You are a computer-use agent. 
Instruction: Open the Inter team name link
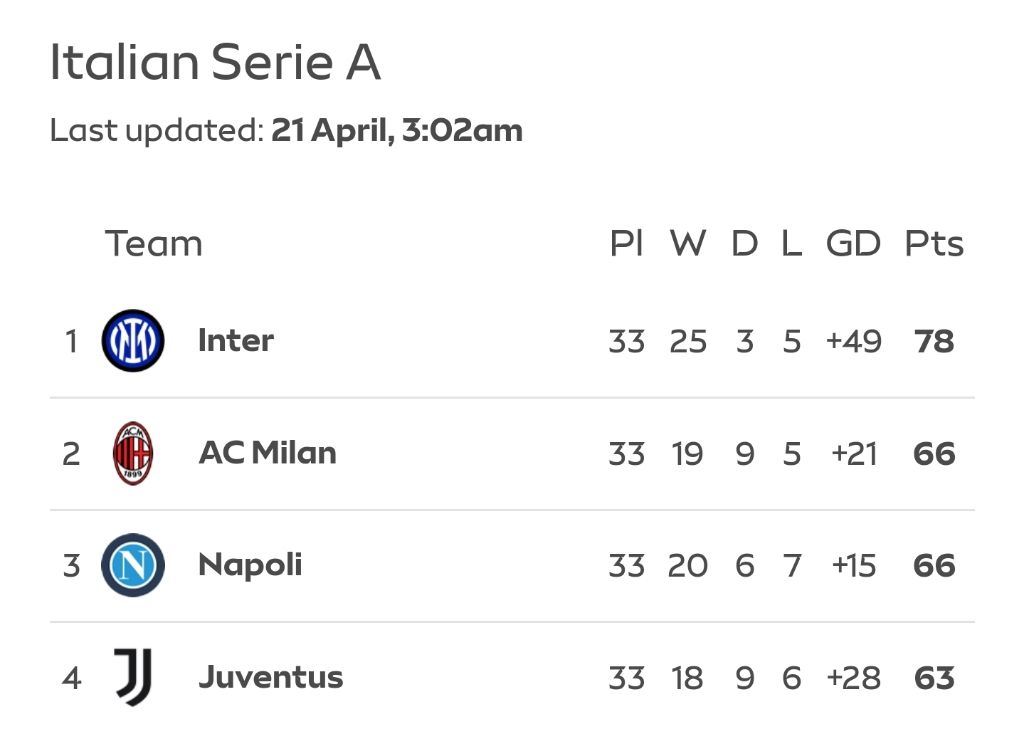point(236,340)
